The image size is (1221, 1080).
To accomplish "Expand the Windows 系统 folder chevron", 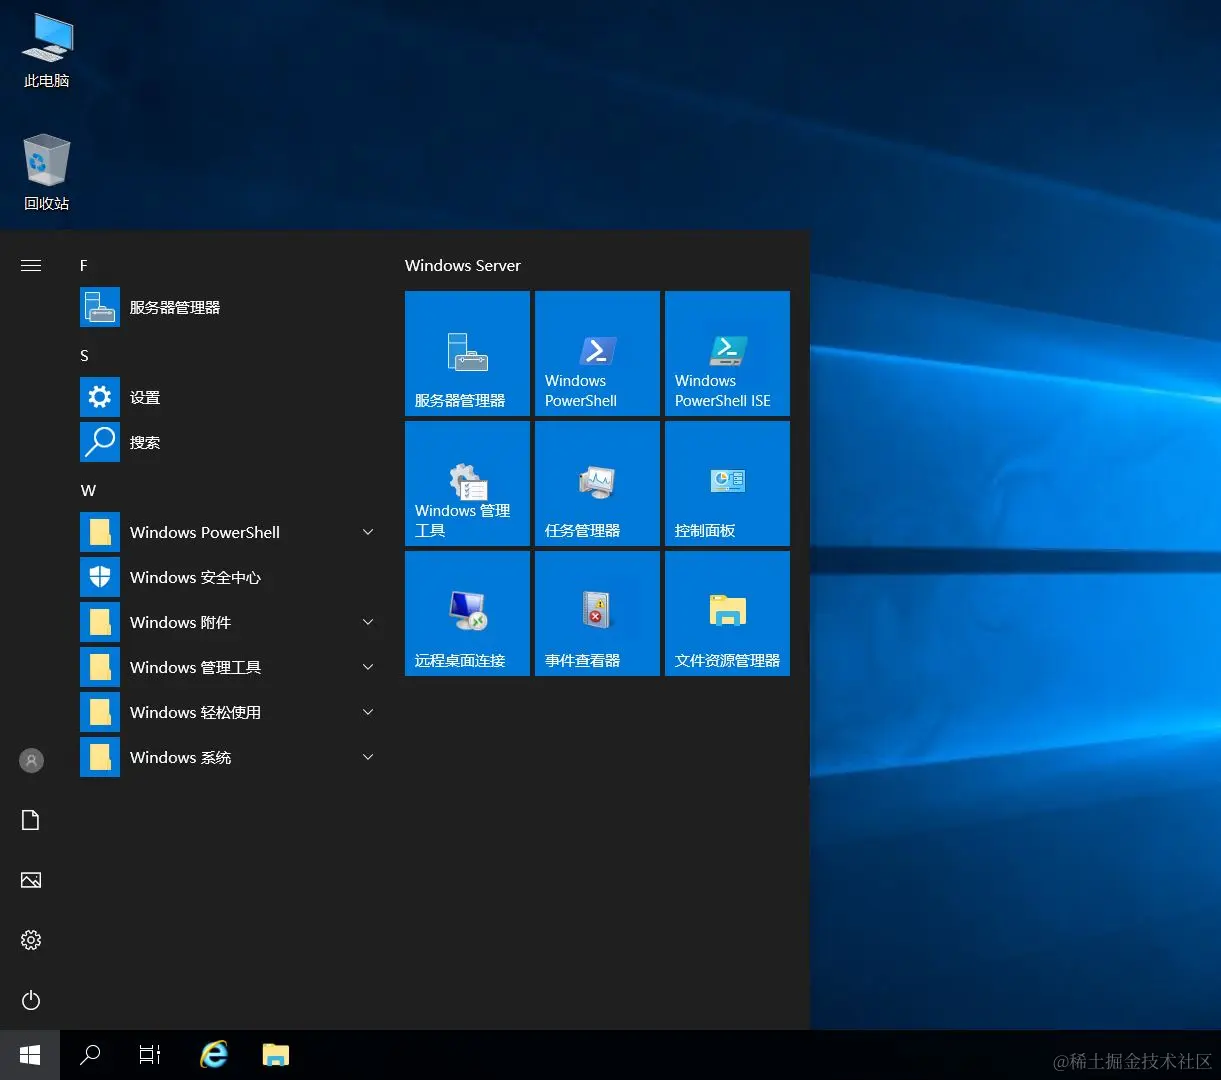I will [x=368, y=757].
